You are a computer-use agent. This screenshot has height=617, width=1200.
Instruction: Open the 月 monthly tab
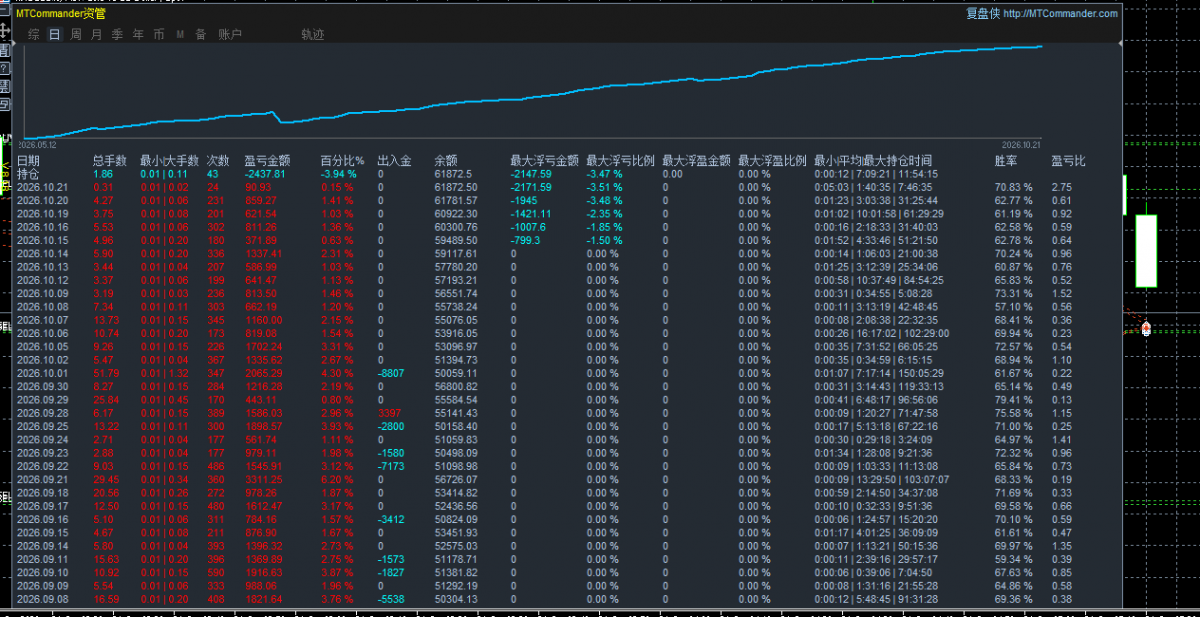(96, 34)
